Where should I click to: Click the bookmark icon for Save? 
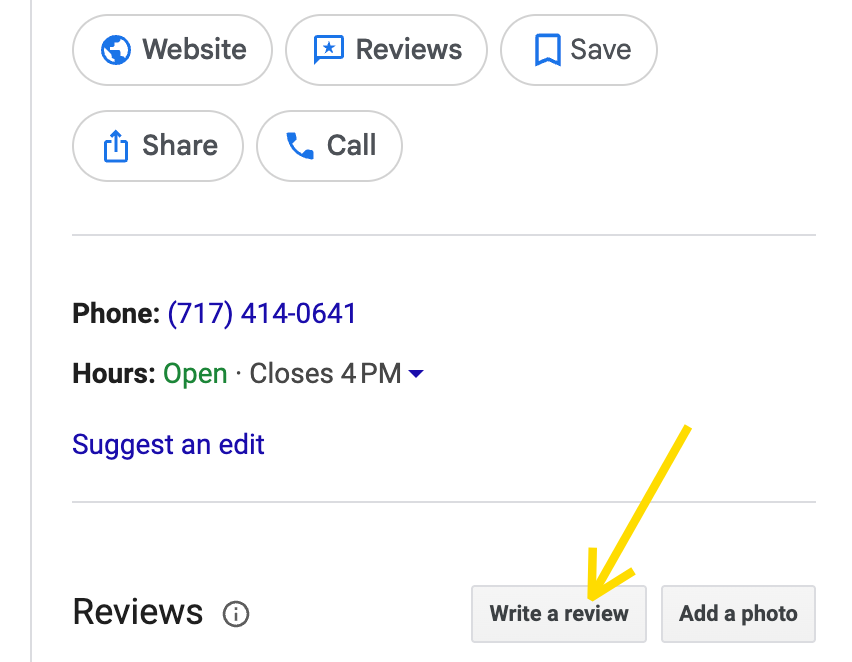click(x=548, y=50)
